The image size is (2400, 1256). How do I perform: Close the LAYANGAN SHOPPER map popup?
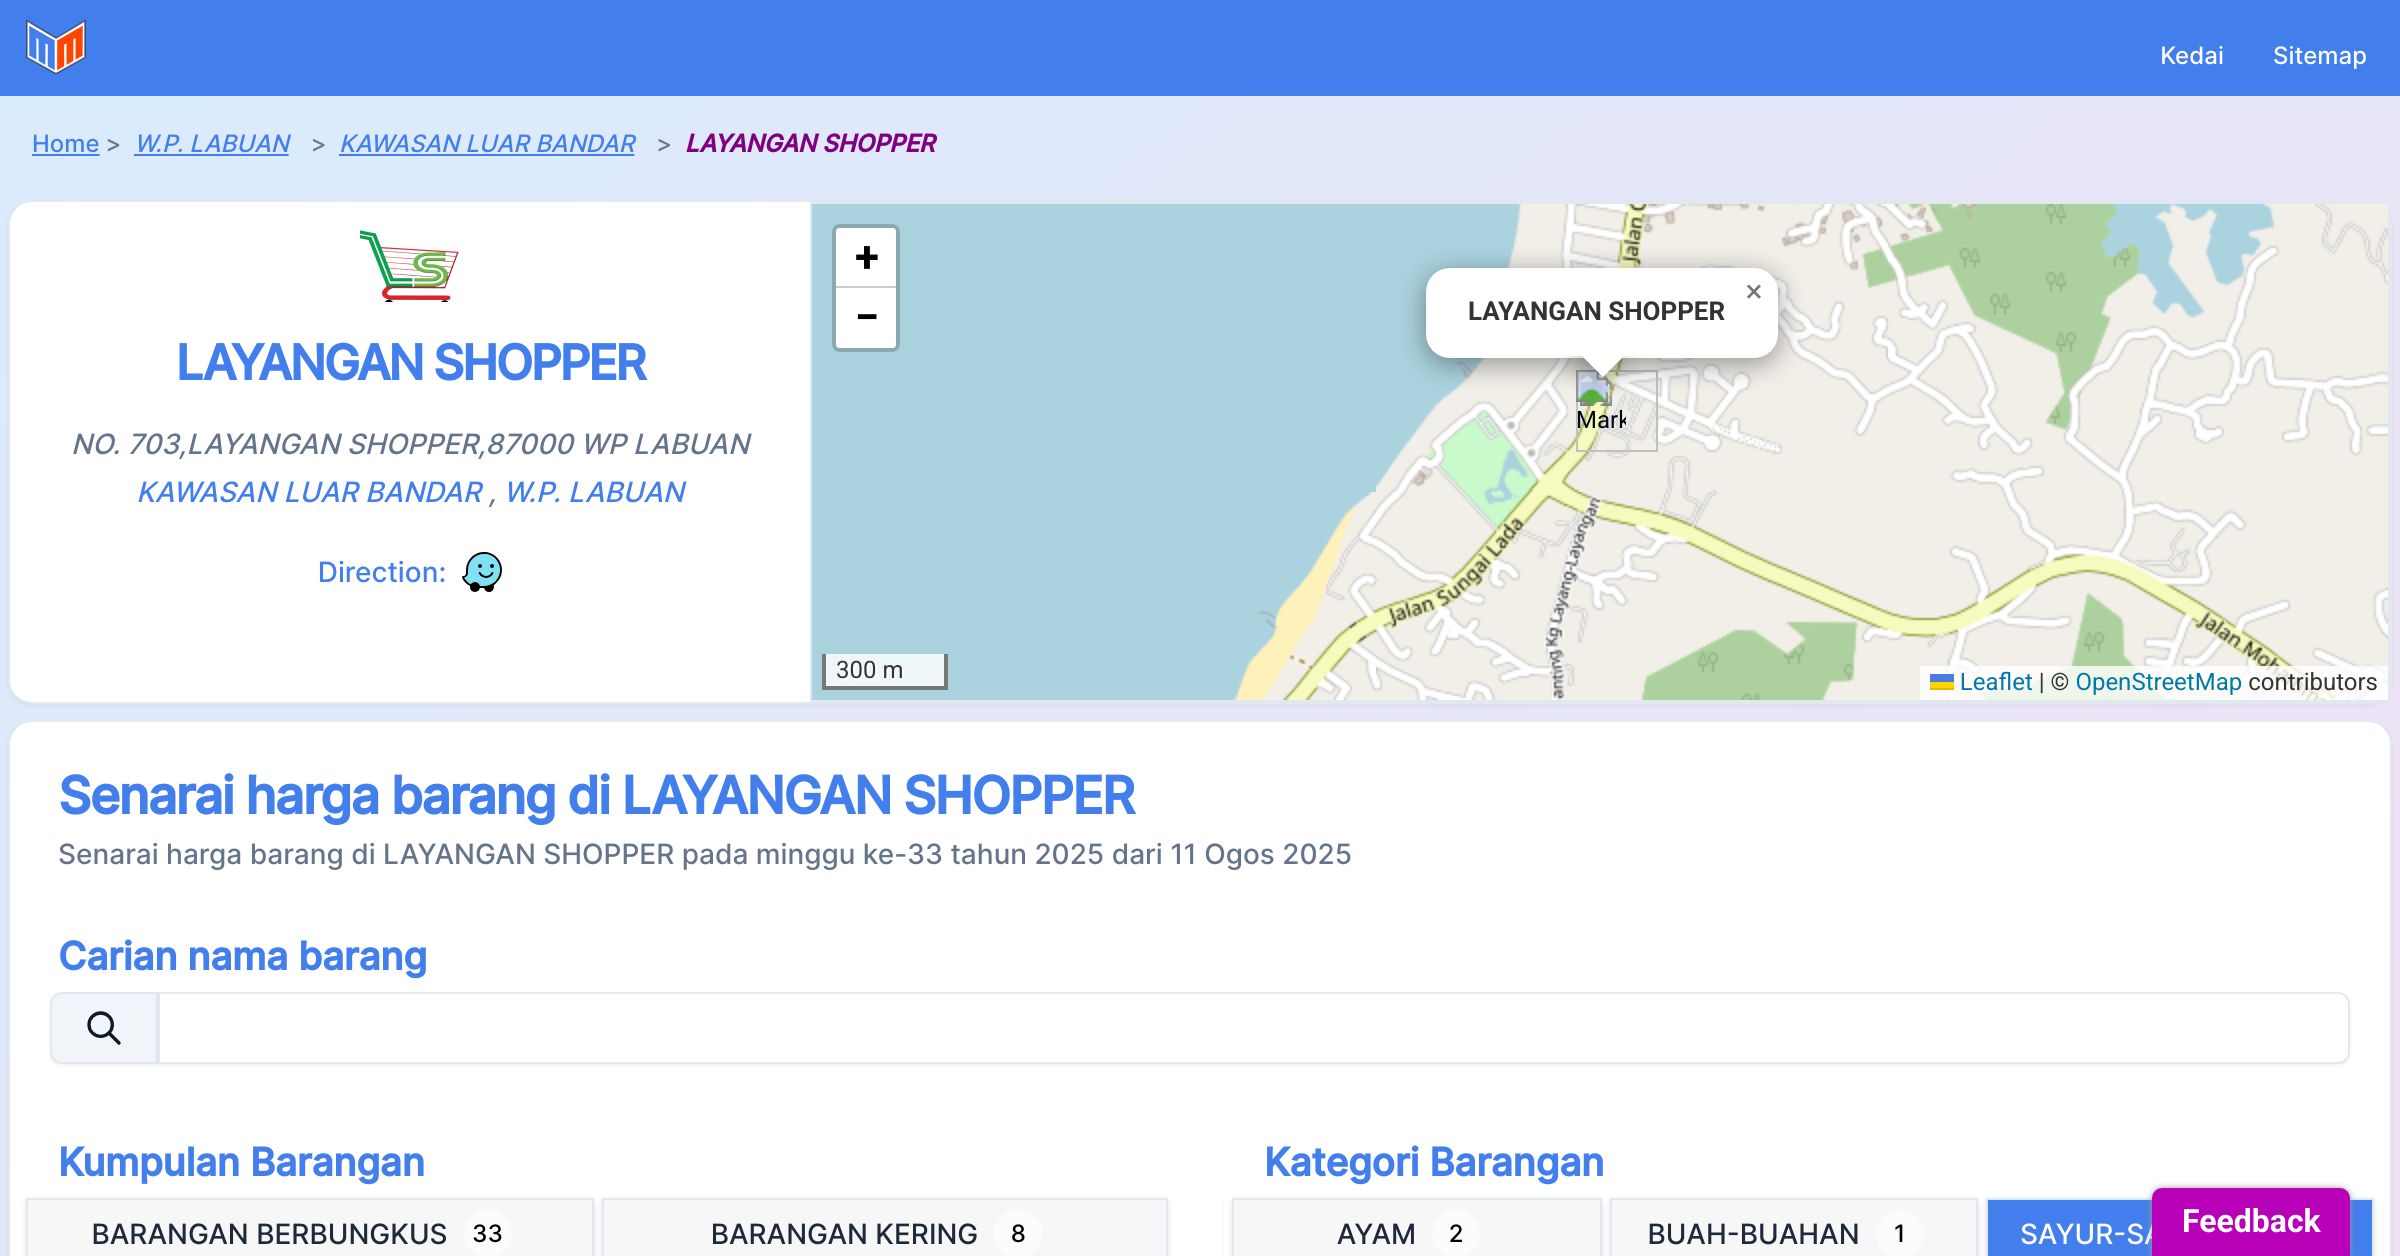pyautogui.click(x=1753, y=292)
